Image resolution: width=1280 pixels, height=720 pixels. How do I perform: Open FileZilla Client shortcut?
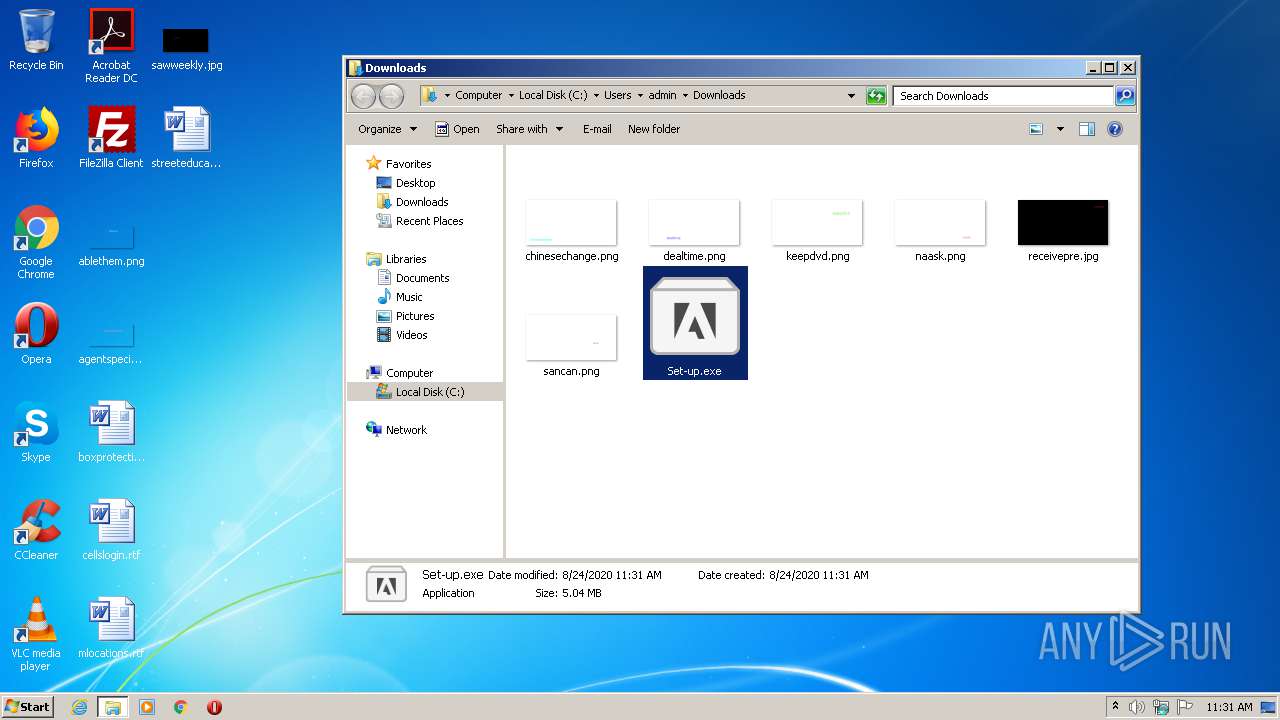click(x=111, y=138)
